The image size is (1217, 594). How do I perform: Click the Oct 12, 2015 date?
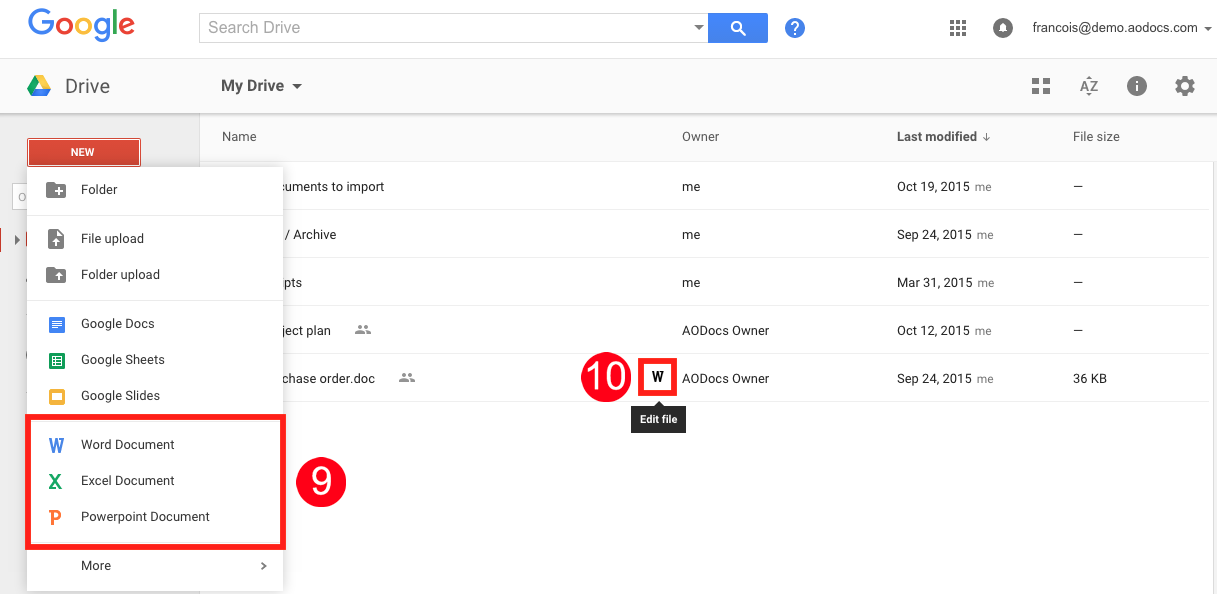click(x=934, y=331)
